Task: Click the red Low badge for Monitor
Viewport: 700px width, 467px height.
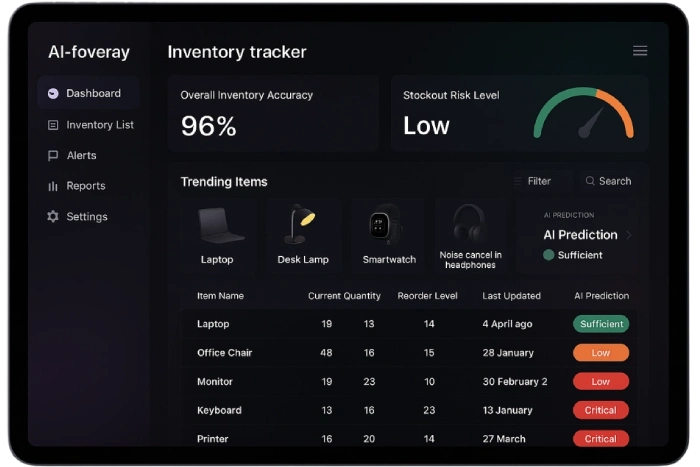Action: point(601,382)
